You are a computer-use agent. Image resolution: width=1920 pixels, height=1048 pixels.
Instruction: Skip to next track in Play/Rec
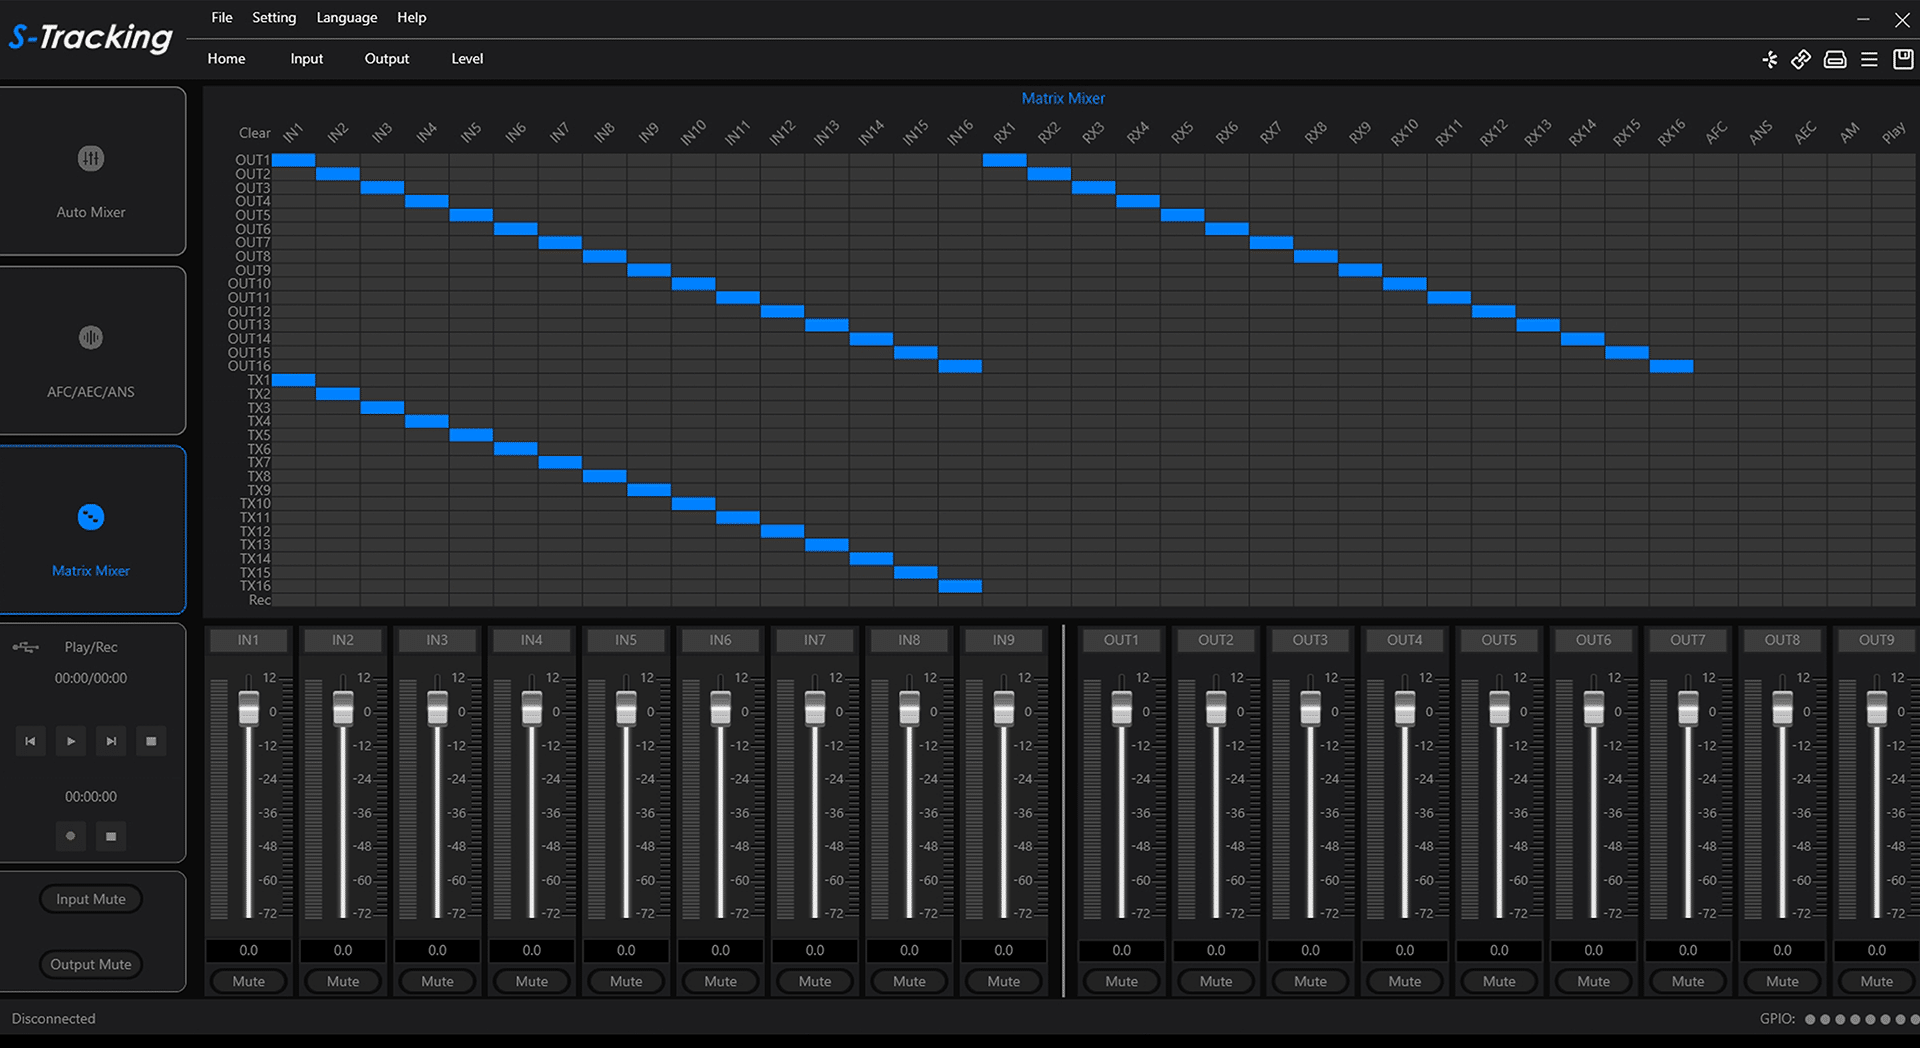[111, 741]
